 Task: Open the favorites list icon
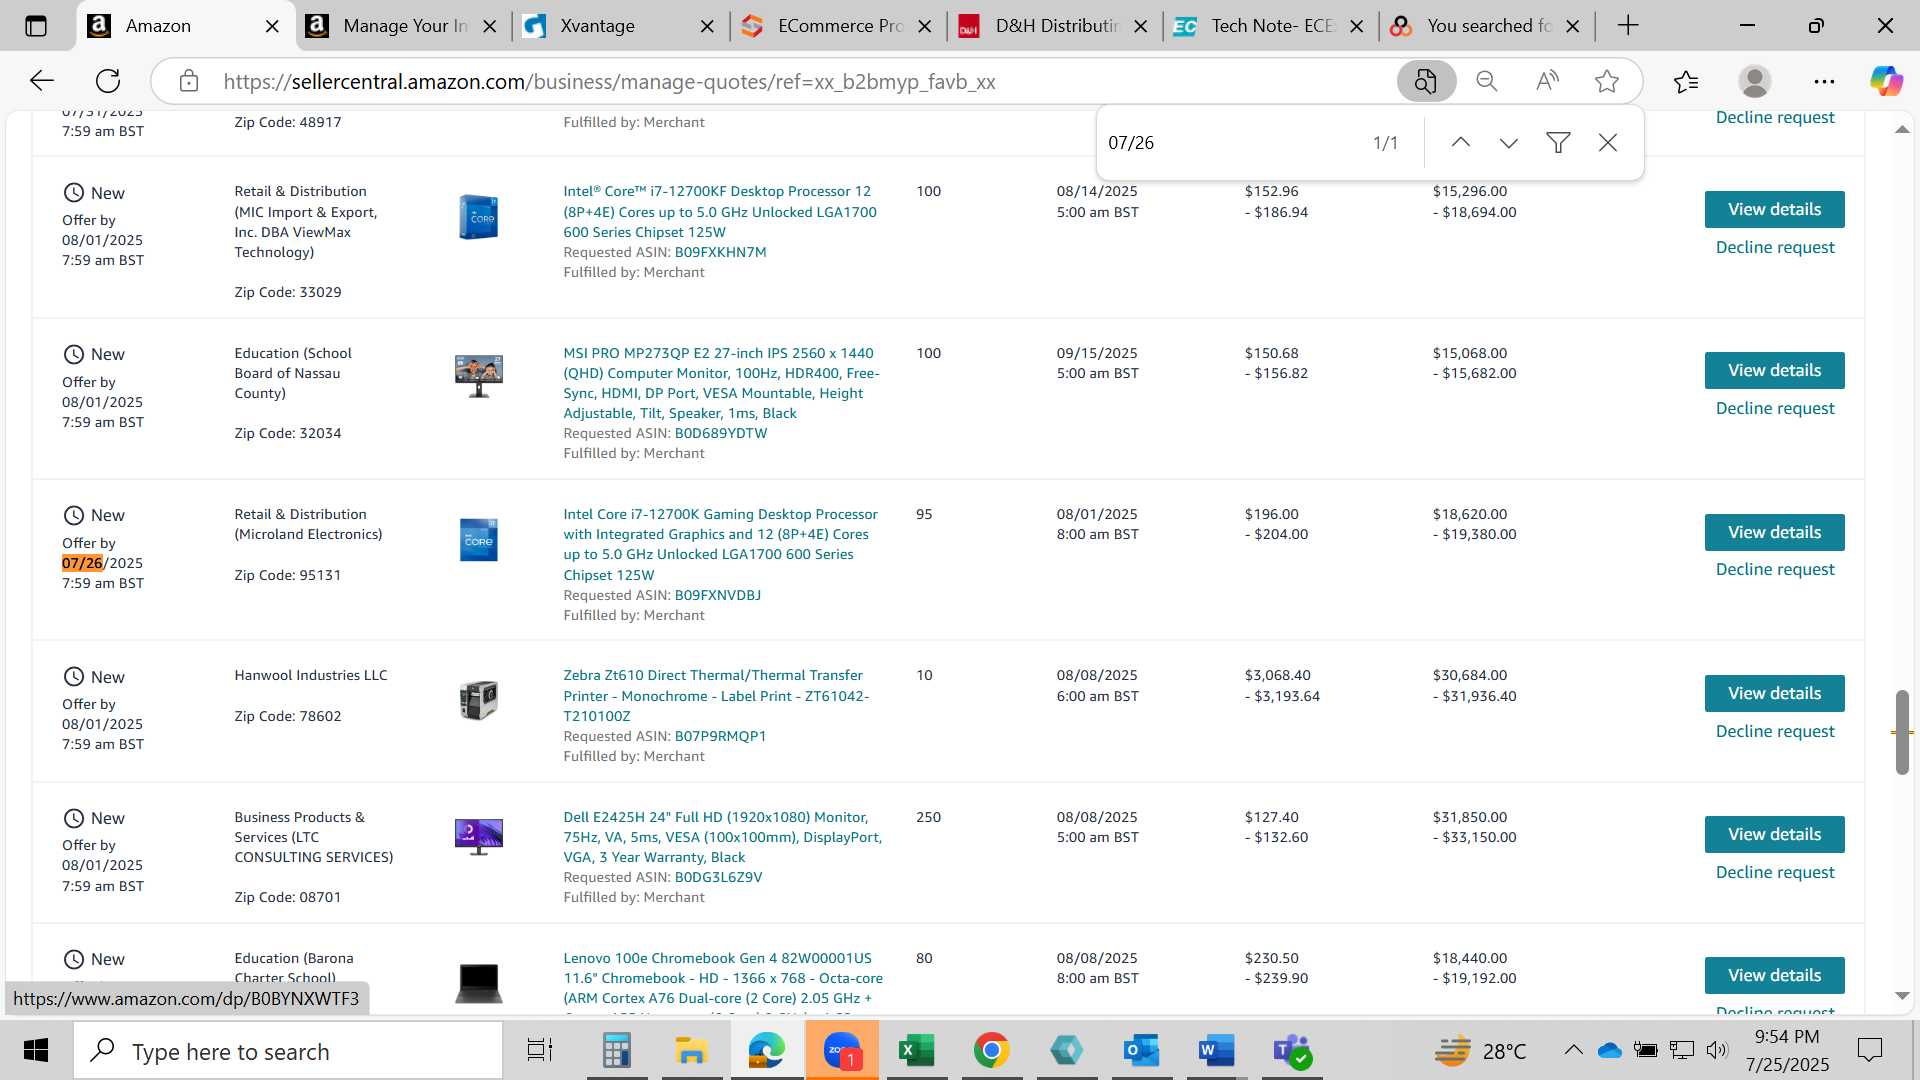click(x=1685, y=81)
